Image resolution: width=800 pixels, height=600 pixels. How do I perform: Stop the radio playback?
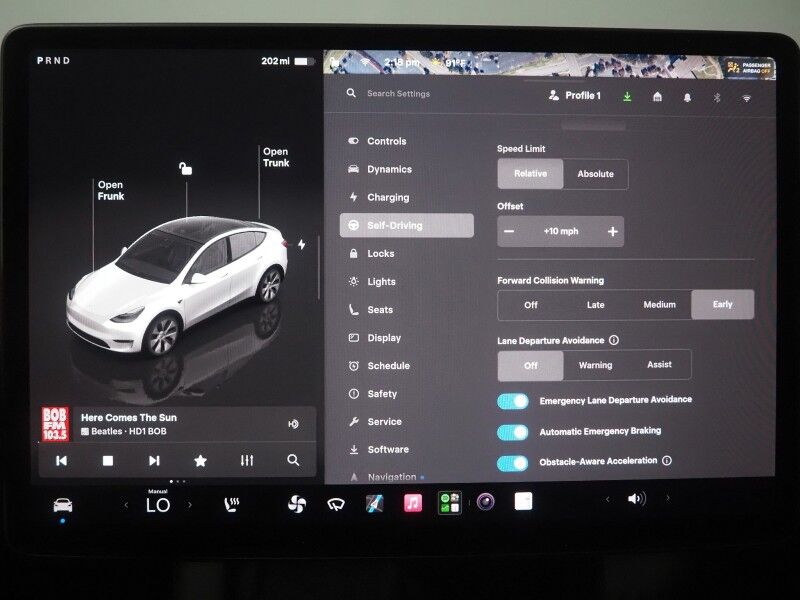point(108,461)
